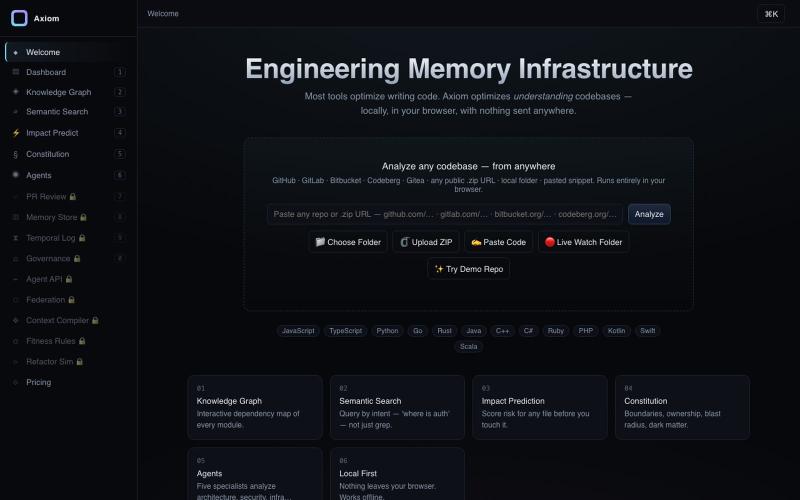Image resolution: width=800 pixels, height=500 pixels.
Task: Open the locked Fitness Rules item
Action: pyautogui.click(x=68, y=341)
